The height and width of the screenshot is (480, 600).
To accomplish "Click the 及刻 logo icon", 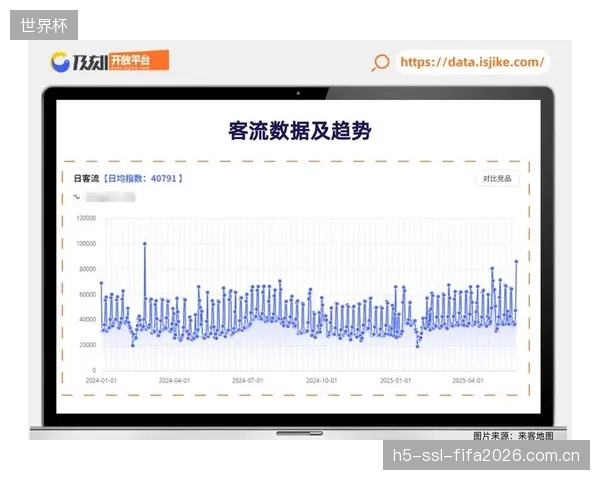I will pos(60,62).
